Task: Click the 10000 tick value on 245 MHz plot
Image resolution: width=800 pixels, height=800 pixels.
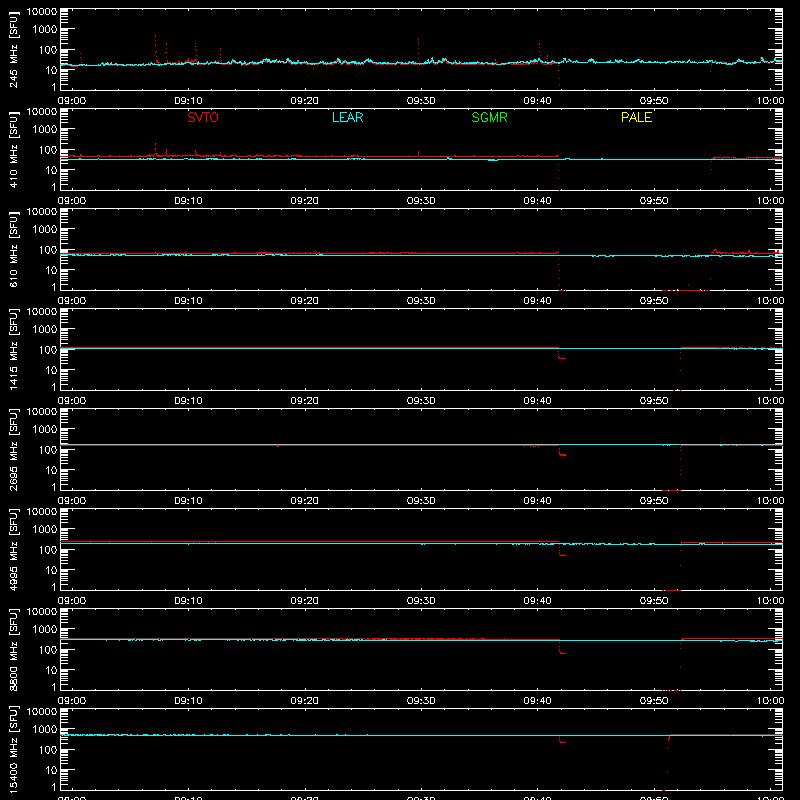Action: 42,12
